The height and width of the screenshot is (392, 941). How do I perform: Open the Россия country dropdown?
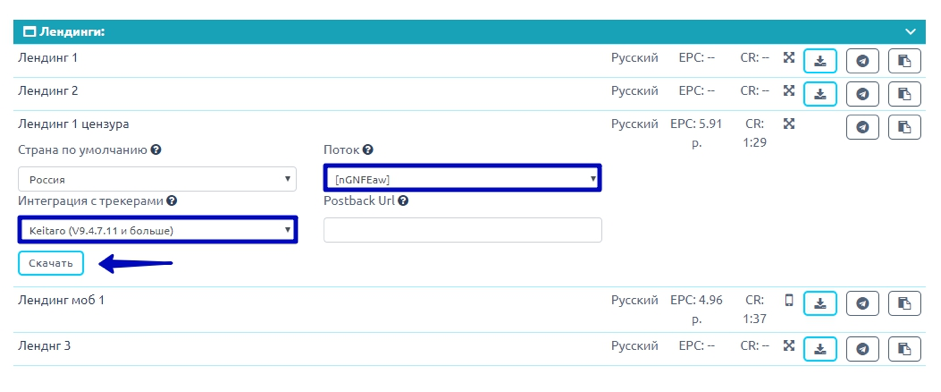coord(157,179)
